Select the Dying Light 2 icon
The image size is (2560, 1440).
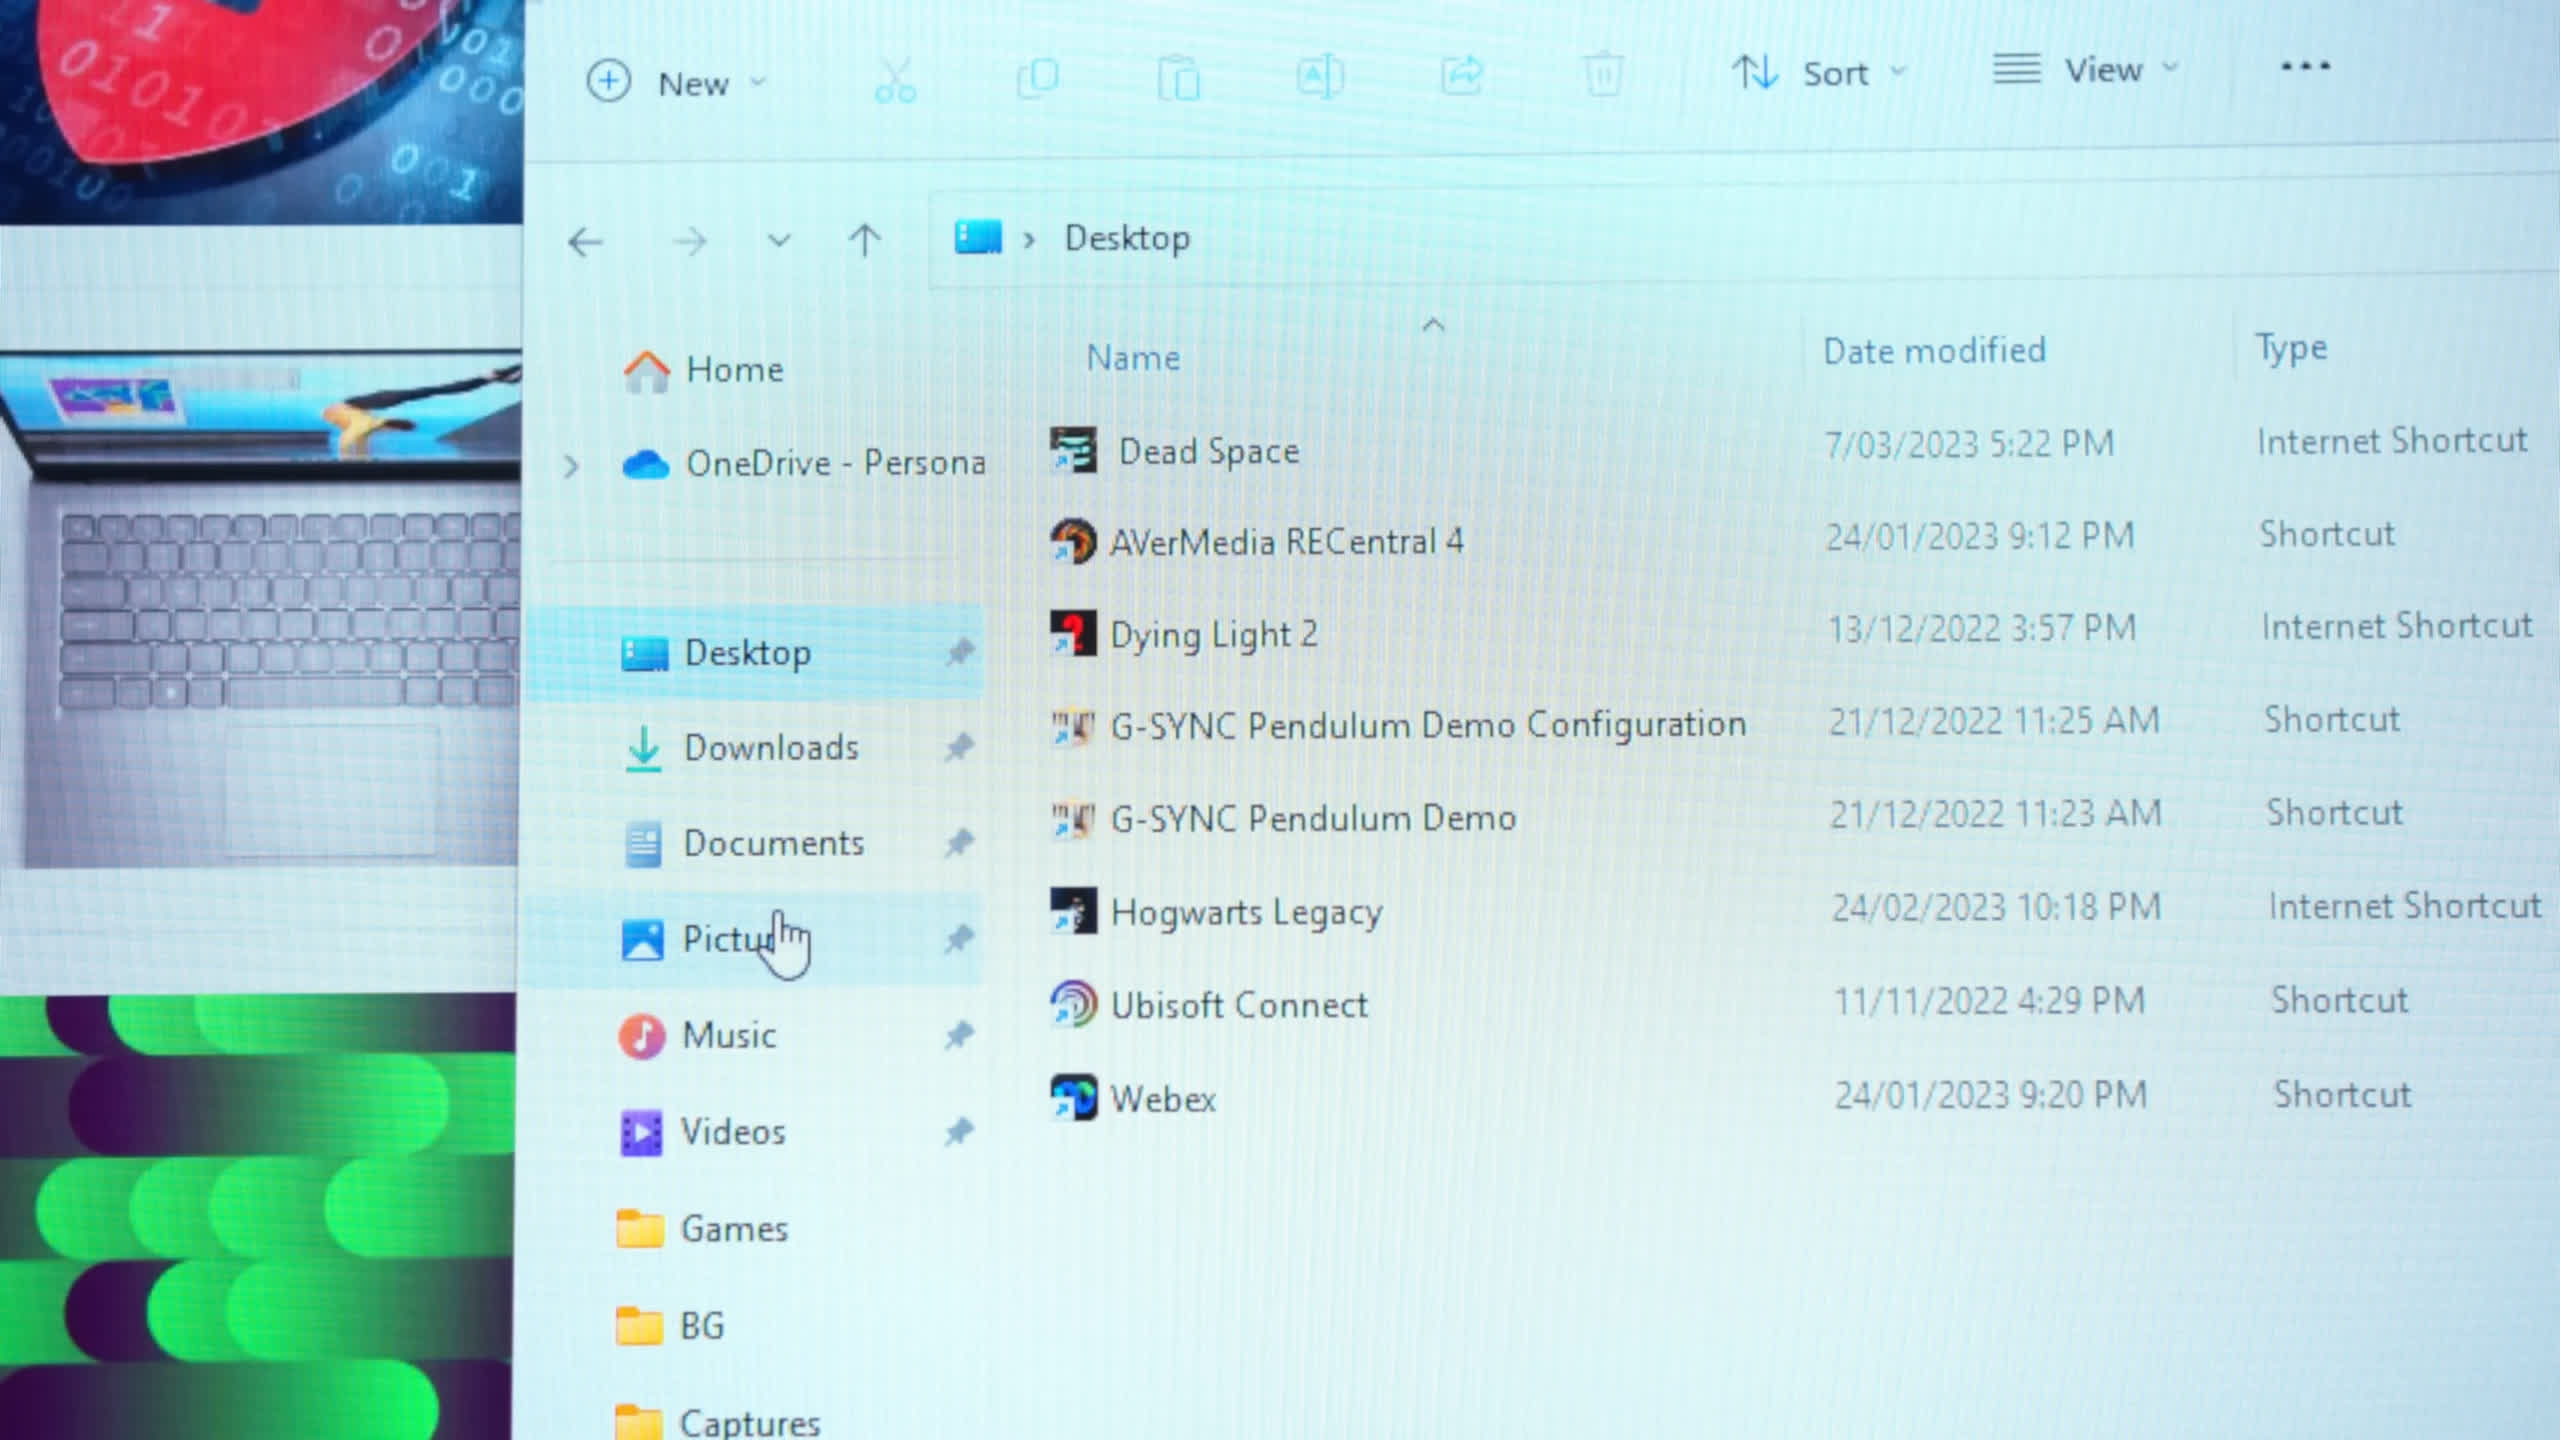(x=1073, y=634)
